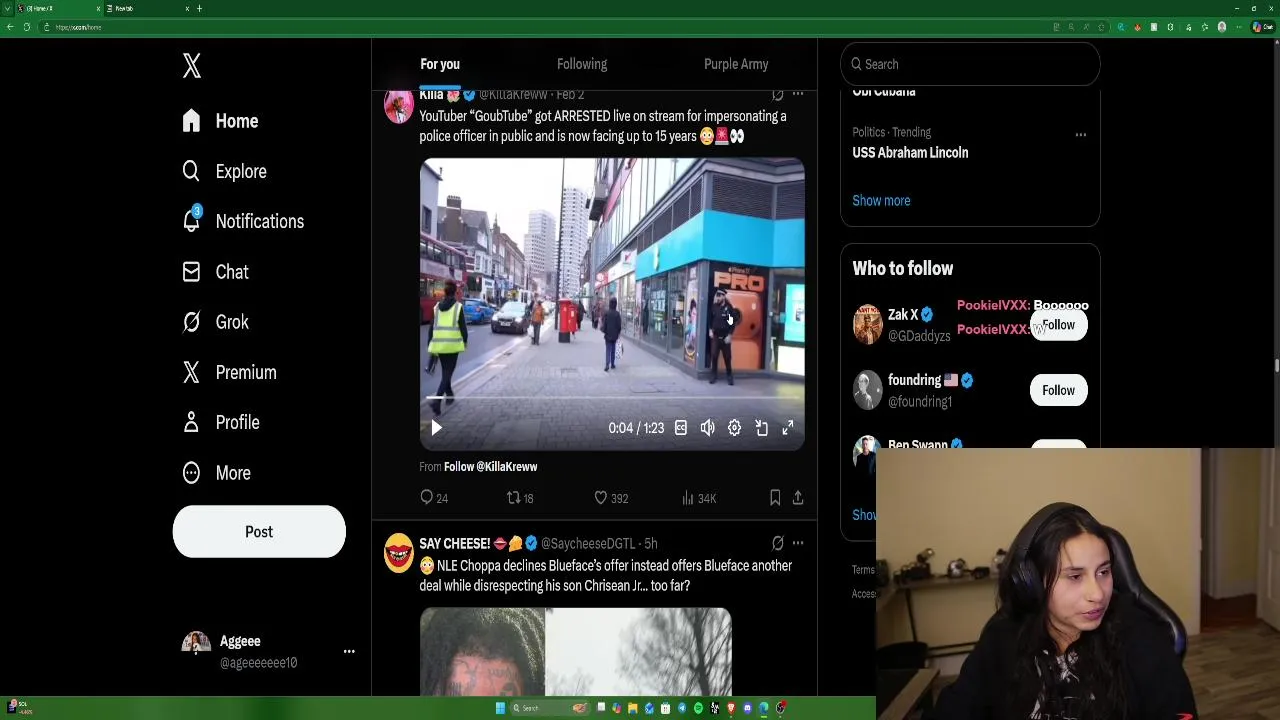
Task: Open options for USS Abraham Lincoln trend
Action: point(1081,134)
